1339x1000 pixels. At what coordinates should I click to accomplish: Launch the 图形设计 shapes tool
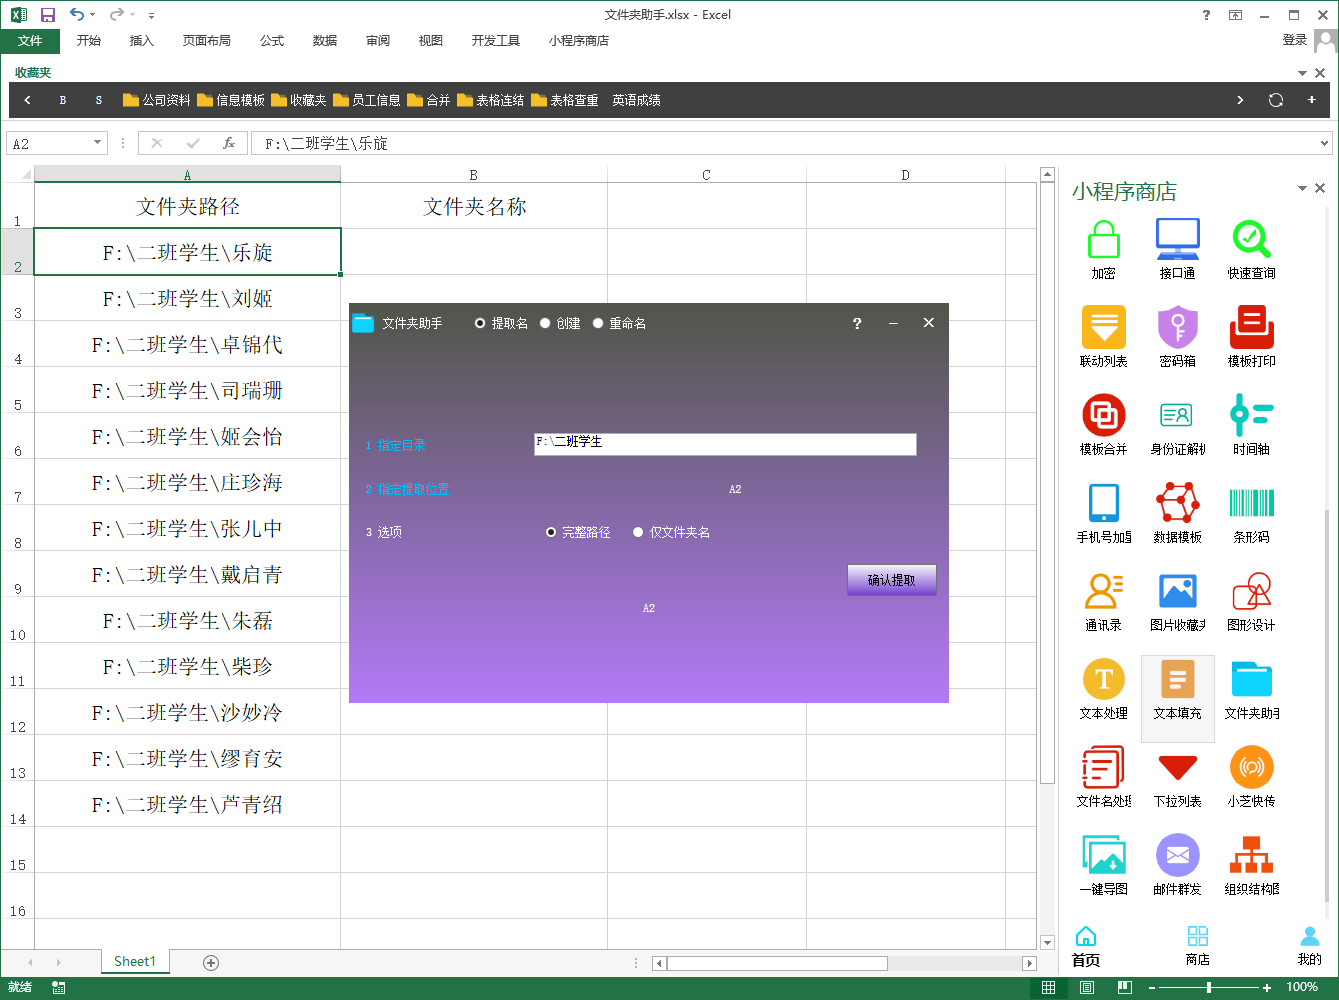coord(1251,601)
